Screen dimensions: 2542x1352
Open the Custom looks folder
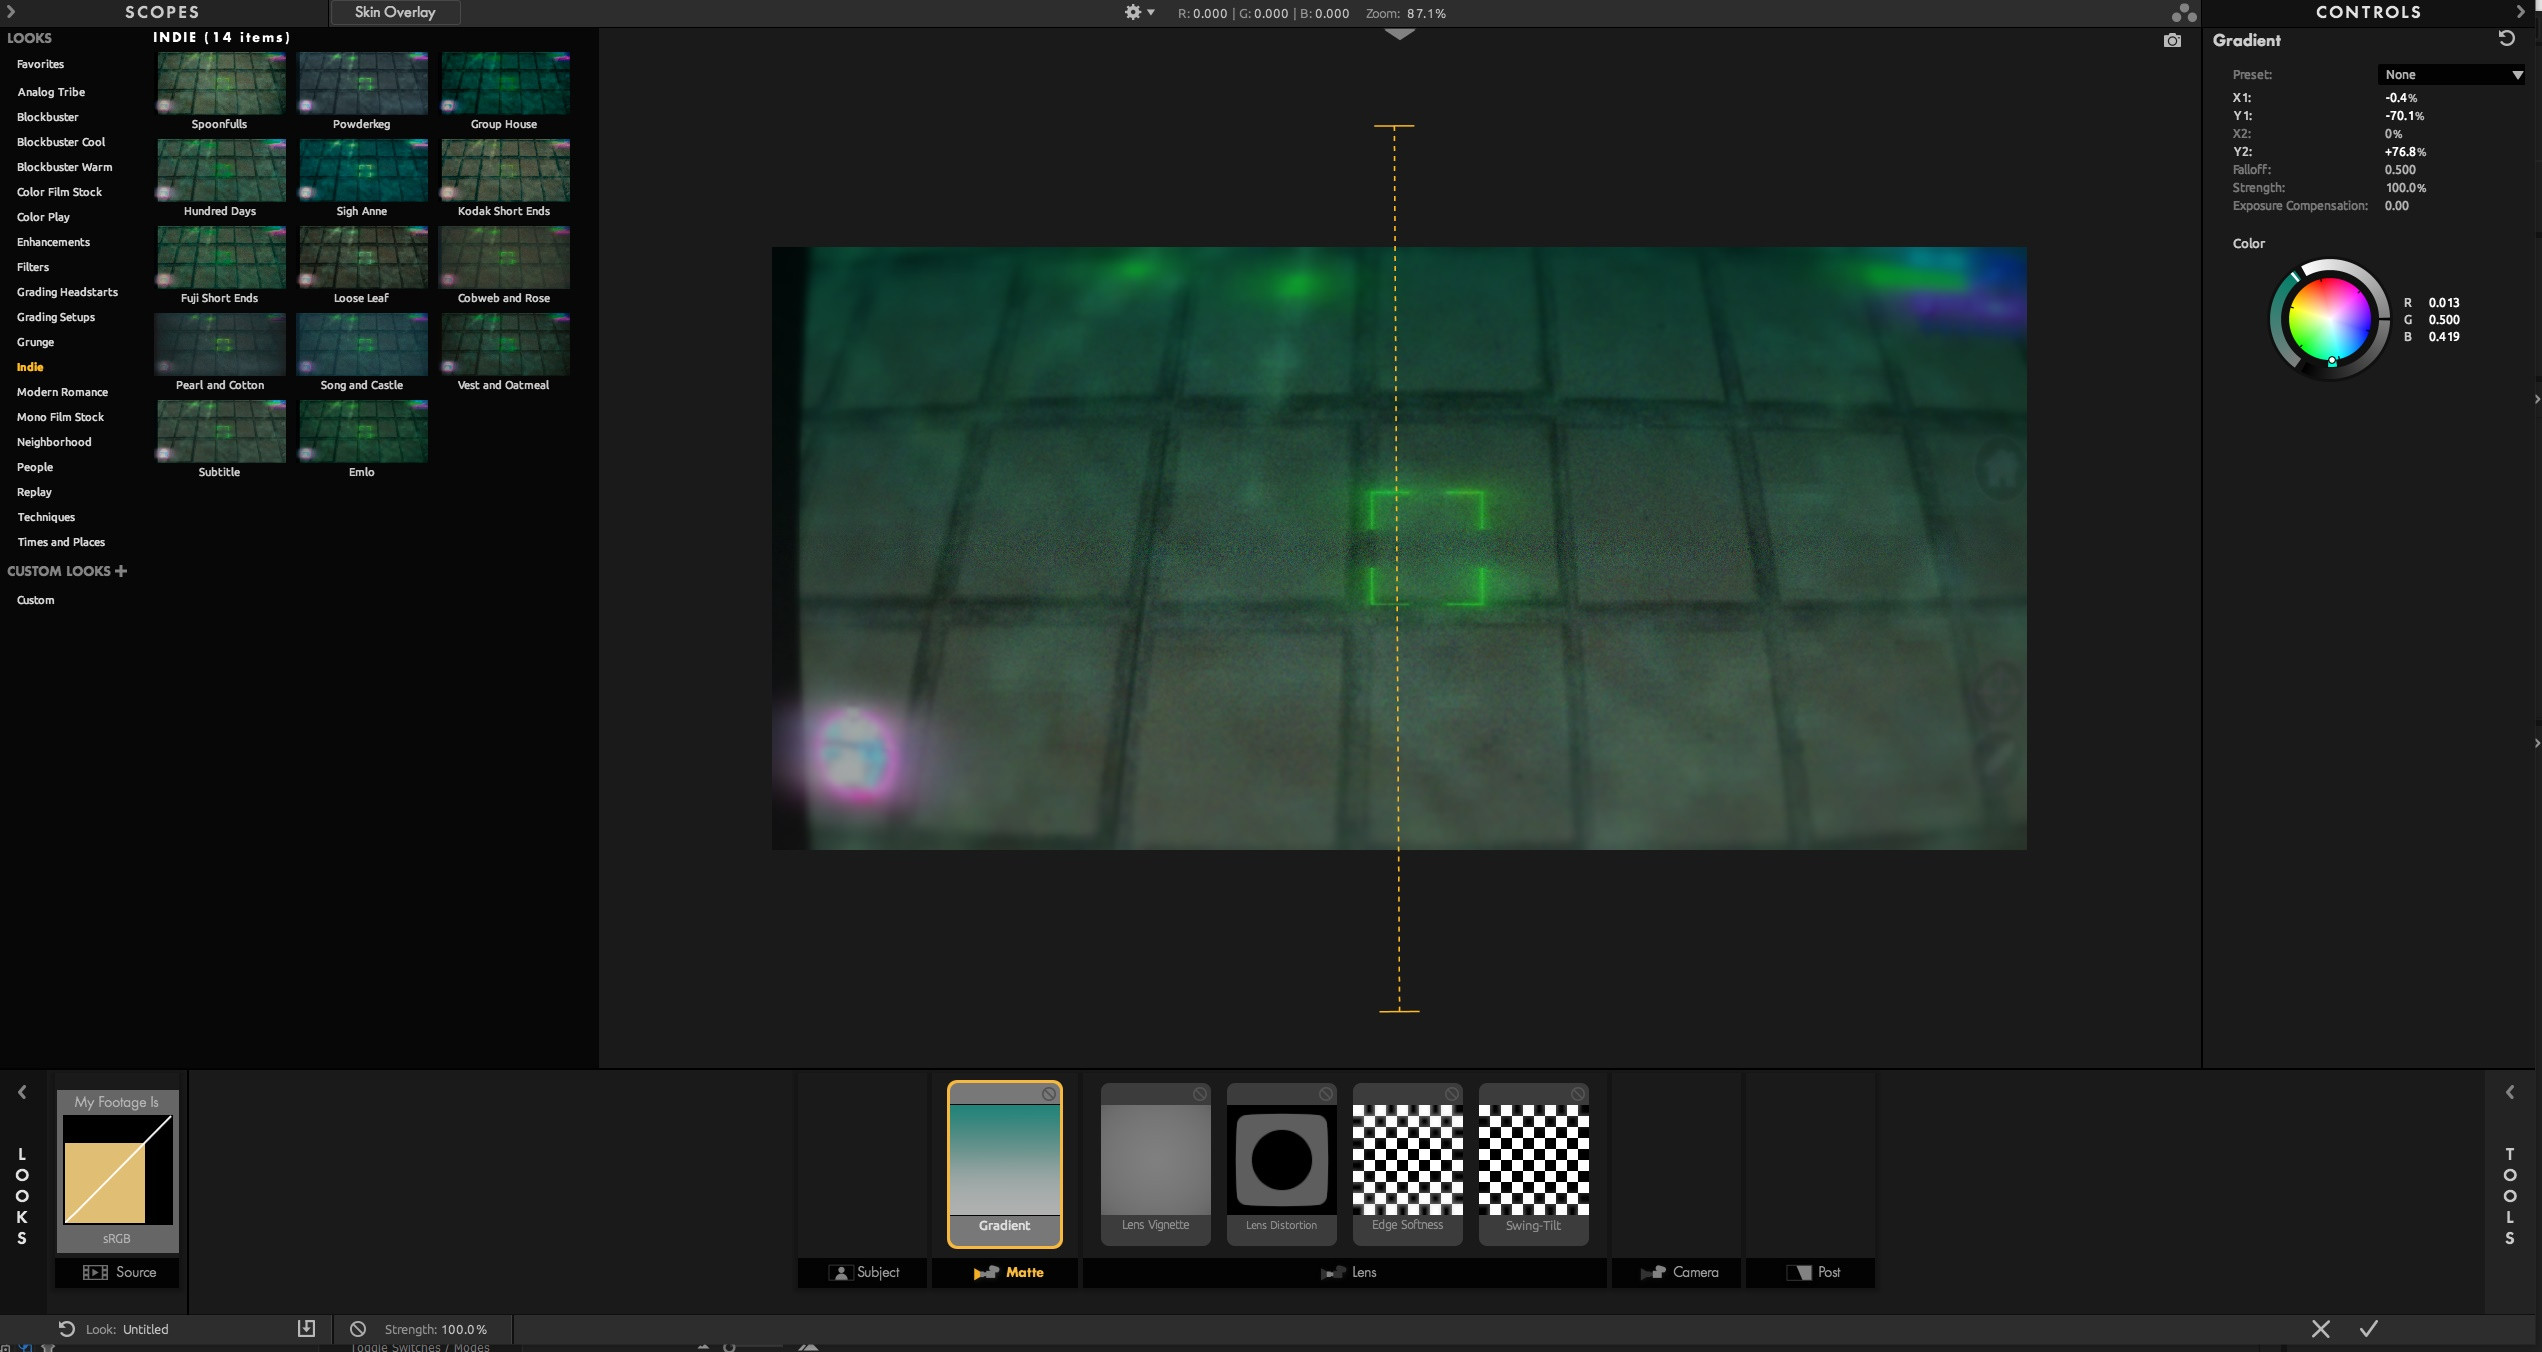tap(35, 600)
